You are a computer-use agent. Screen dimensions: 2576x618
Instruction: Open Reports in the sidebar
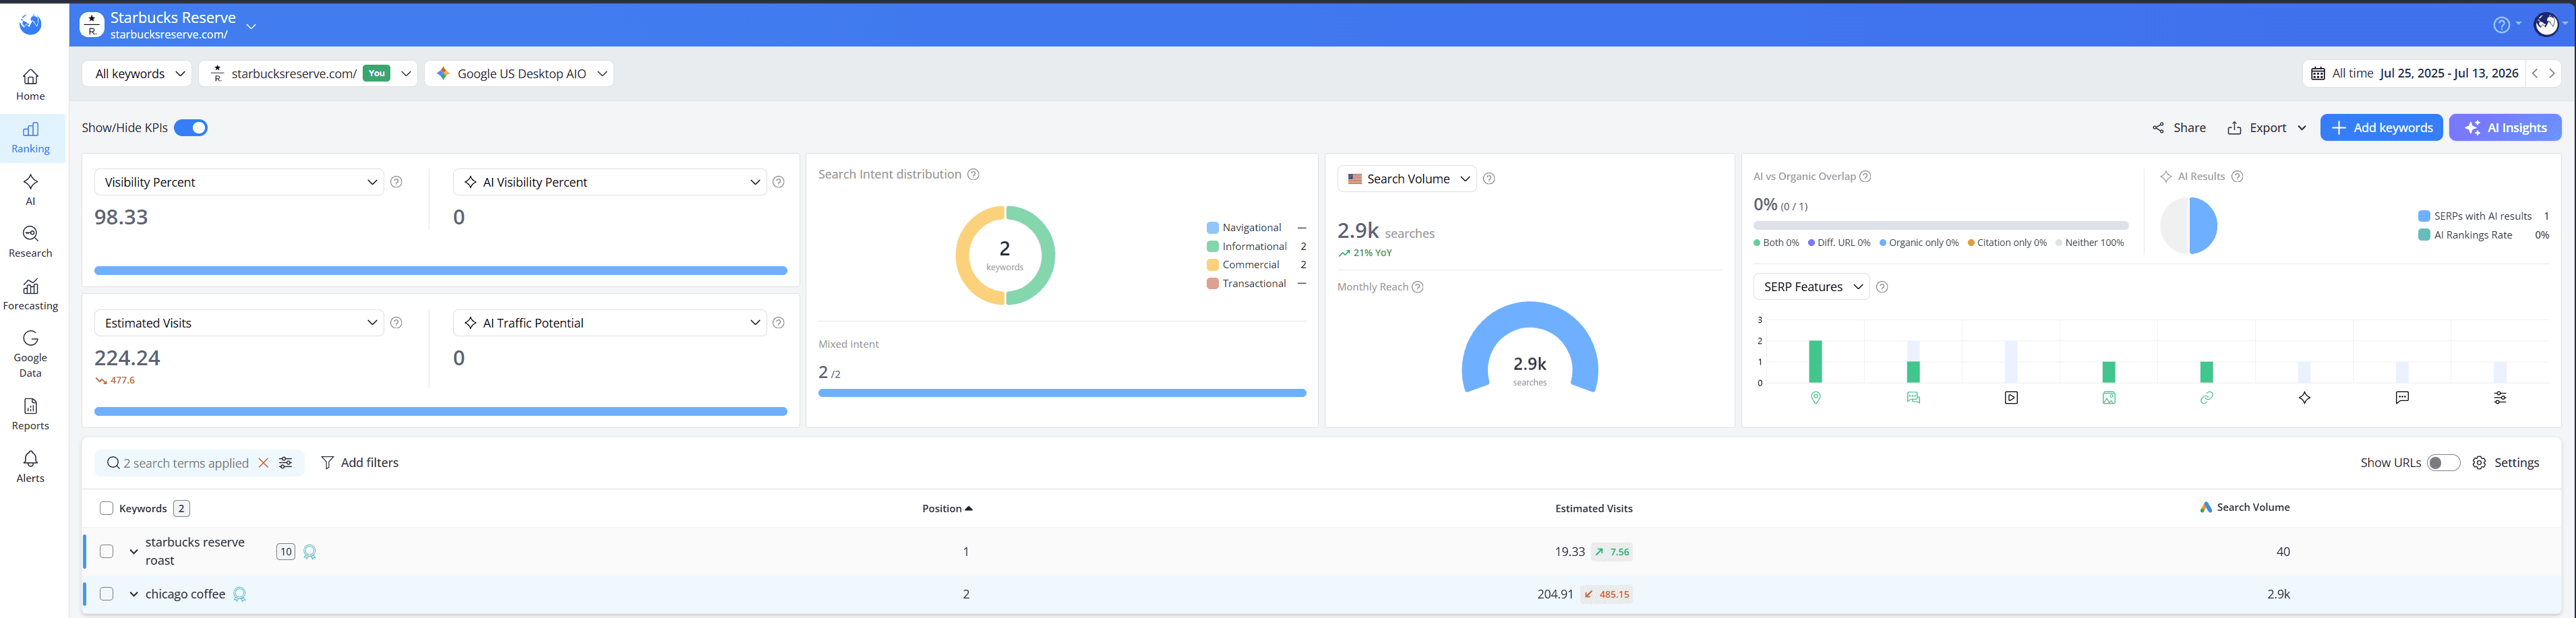point(31,415)
